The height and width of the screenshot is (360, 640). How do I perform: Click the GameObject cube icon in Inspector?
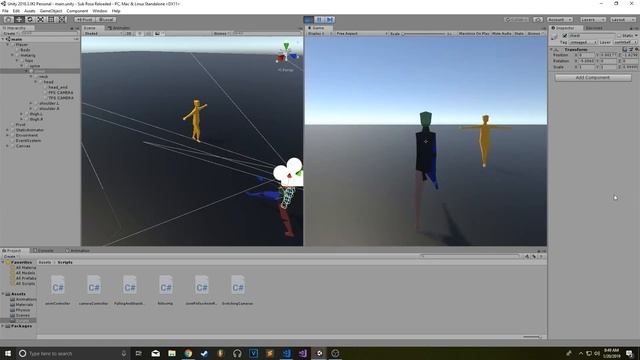pyautogui.click(x=554, y=37)
